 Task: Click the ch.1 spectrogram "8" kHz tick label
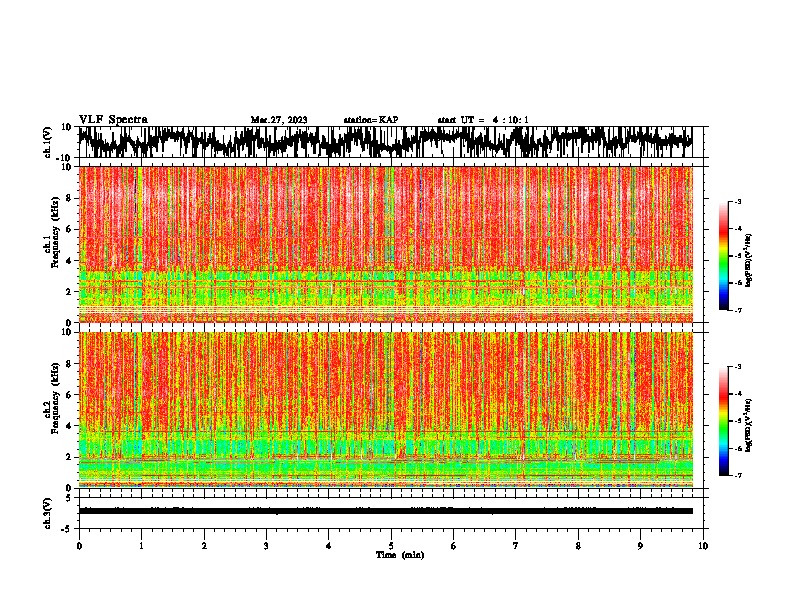point(69,198)
